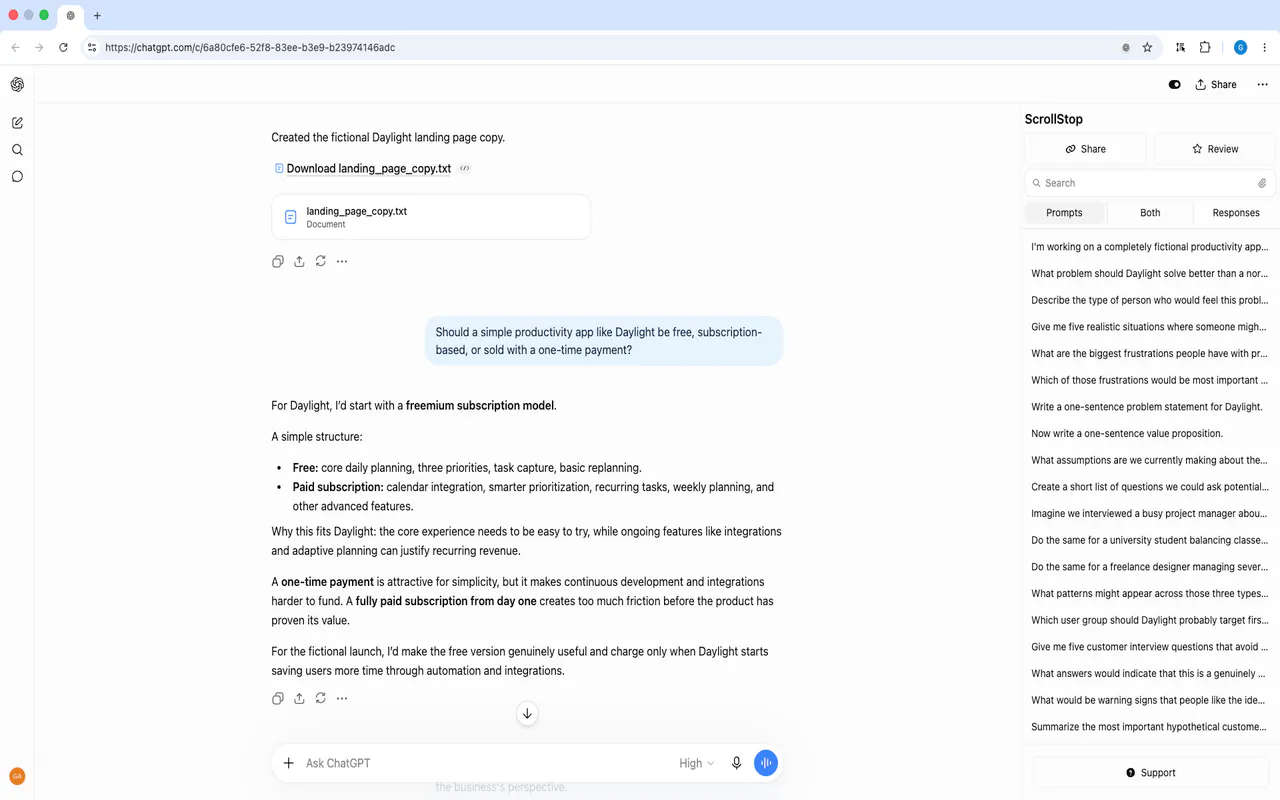Select prompt "What problem should Daylight solve better"
1280x800 pixels.
pyautogui.click(x=1150, y=273)
